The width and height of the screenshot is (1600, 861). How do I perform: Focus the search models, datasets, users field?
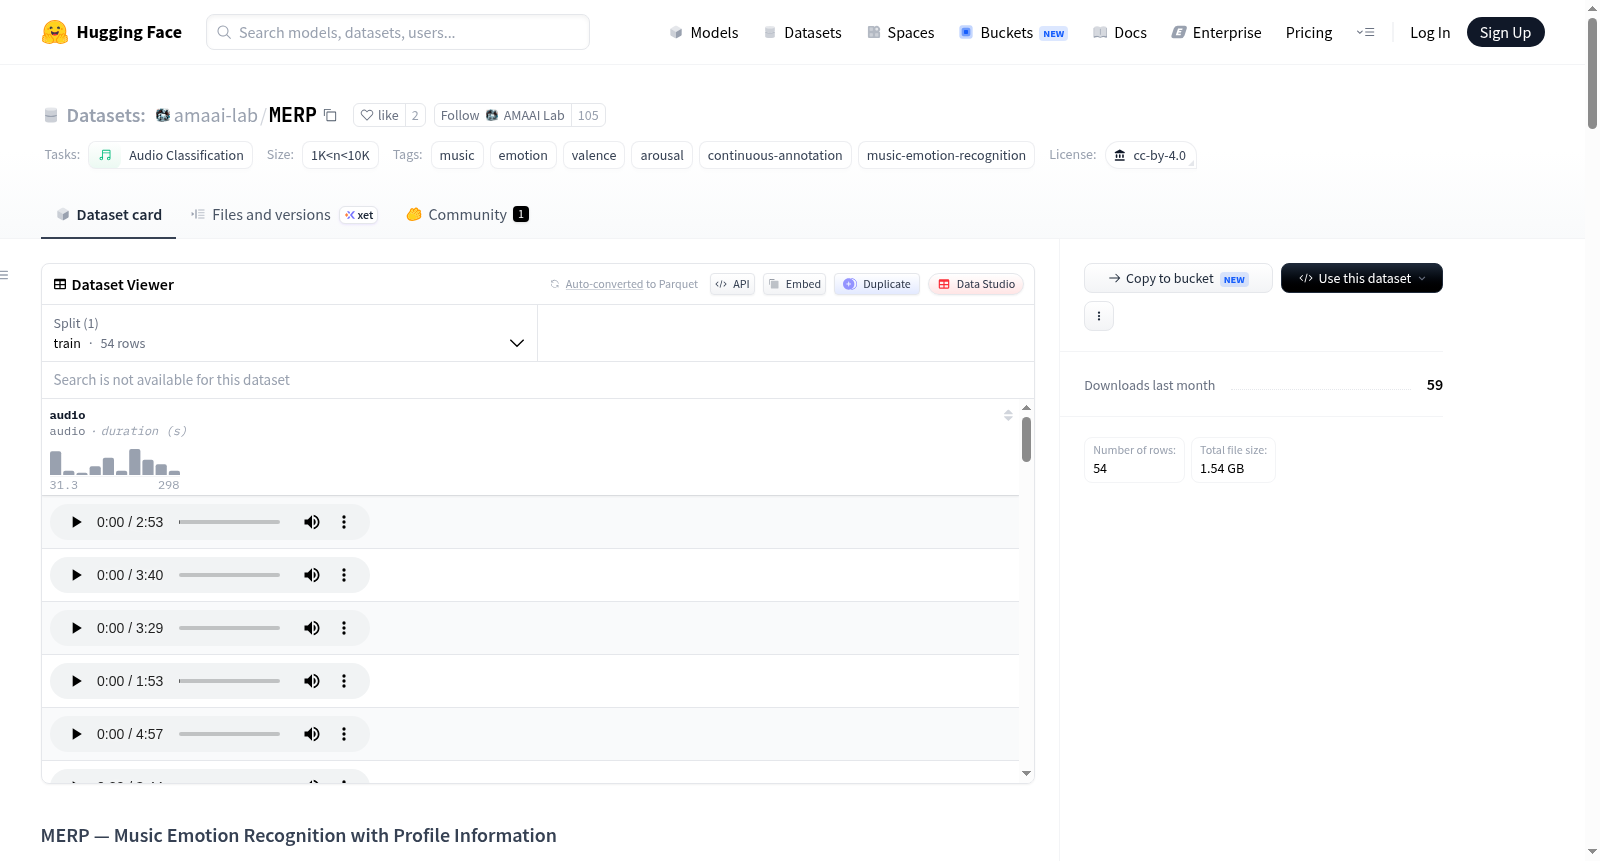398,32
